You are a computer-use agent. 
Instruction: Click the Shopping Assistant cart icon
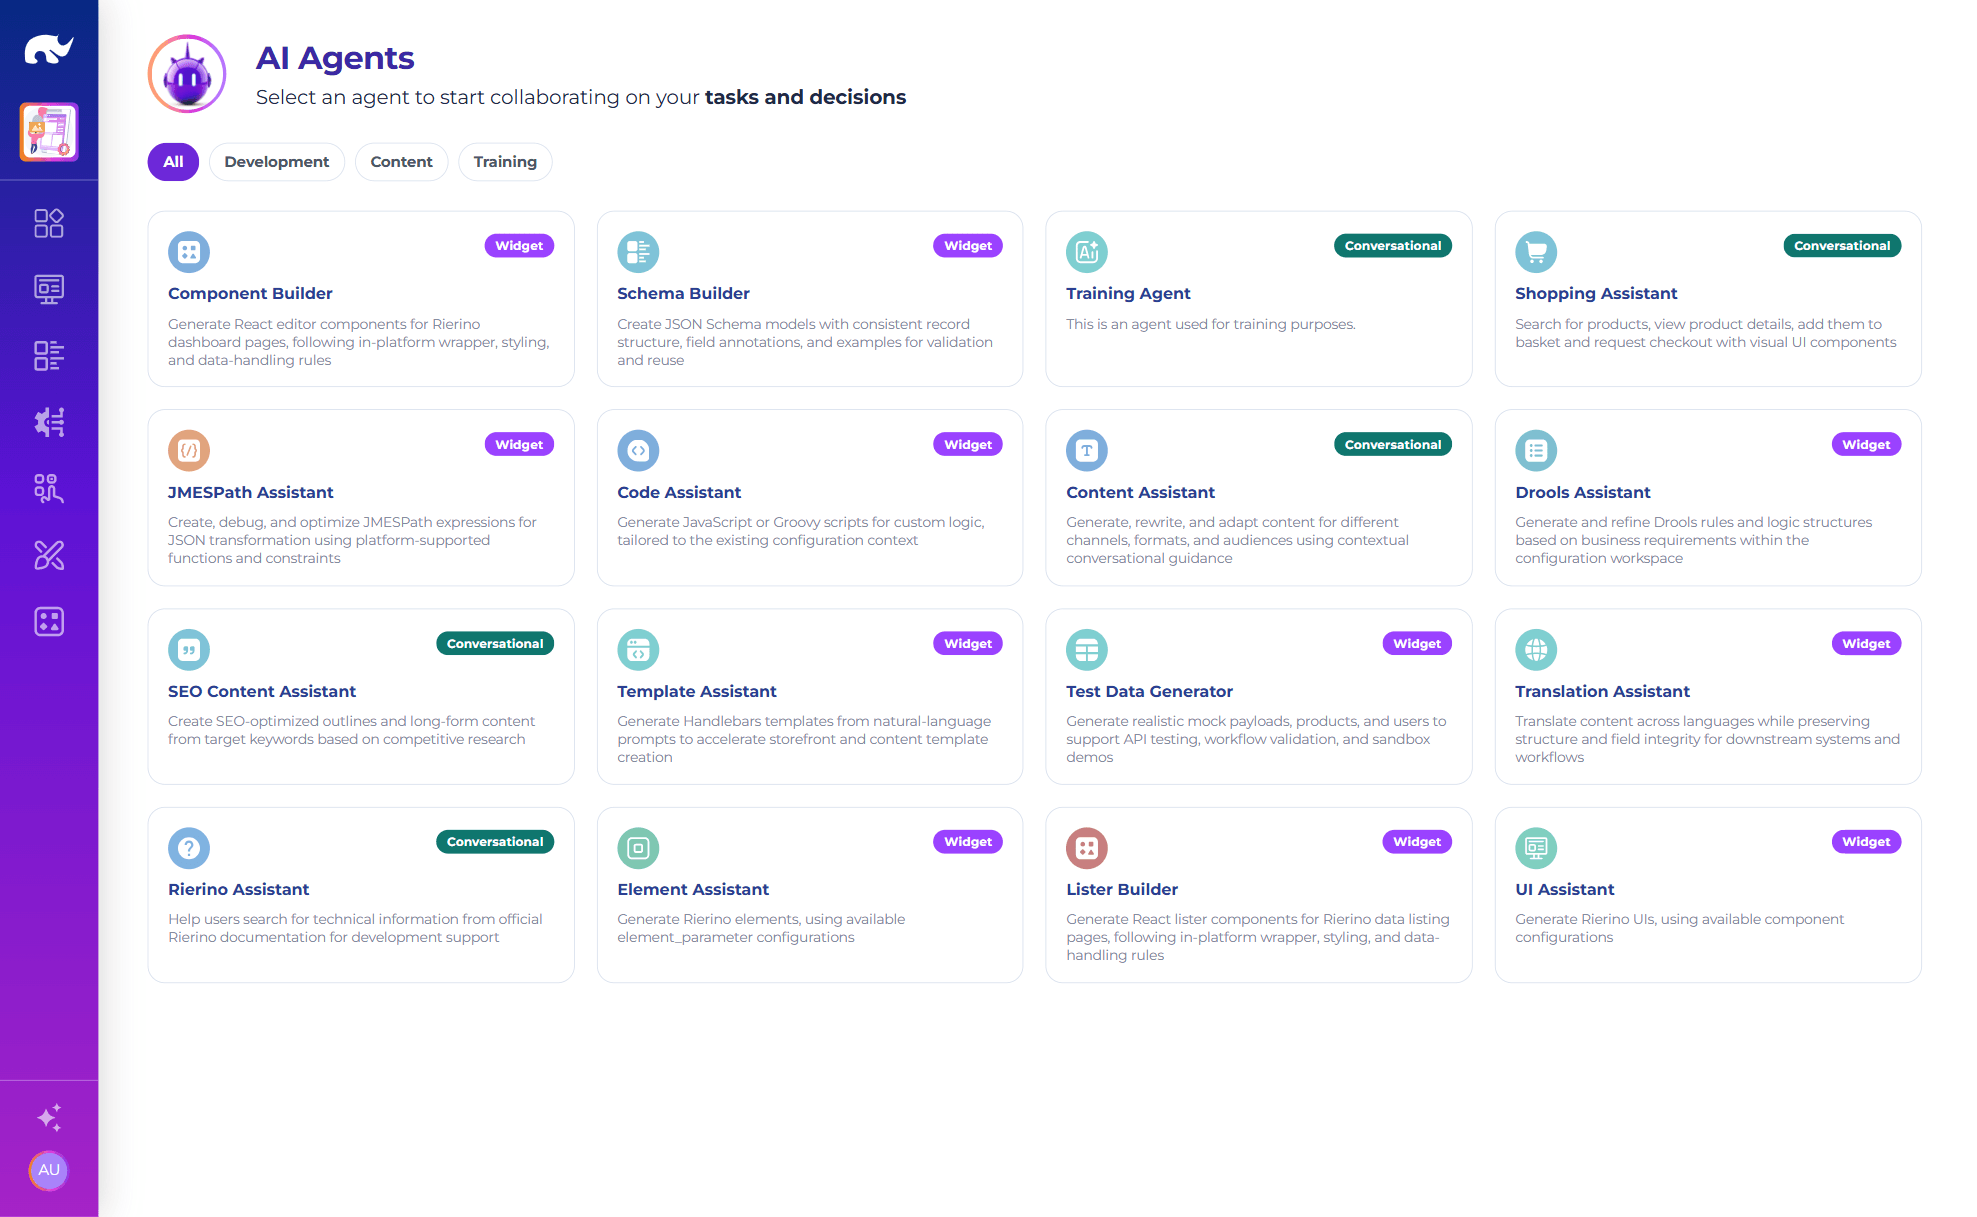coord(1536,252)
